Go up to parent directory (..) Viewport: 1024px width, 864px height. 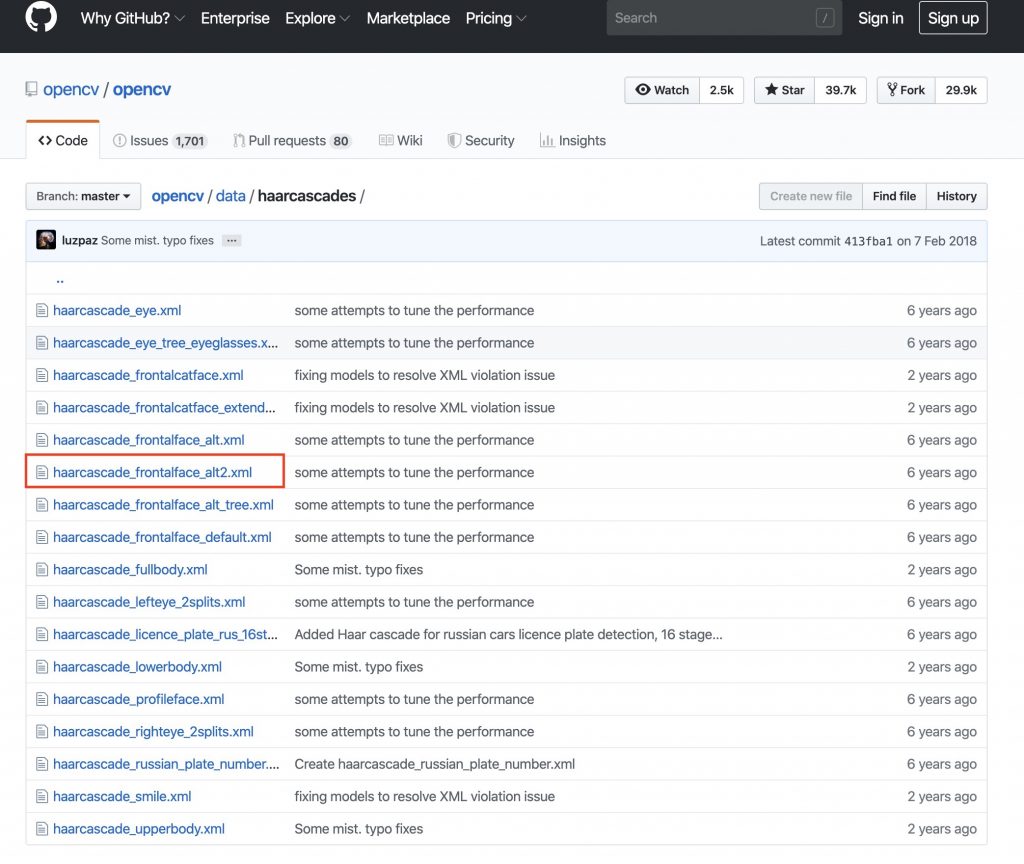click(x=59, y=279)
